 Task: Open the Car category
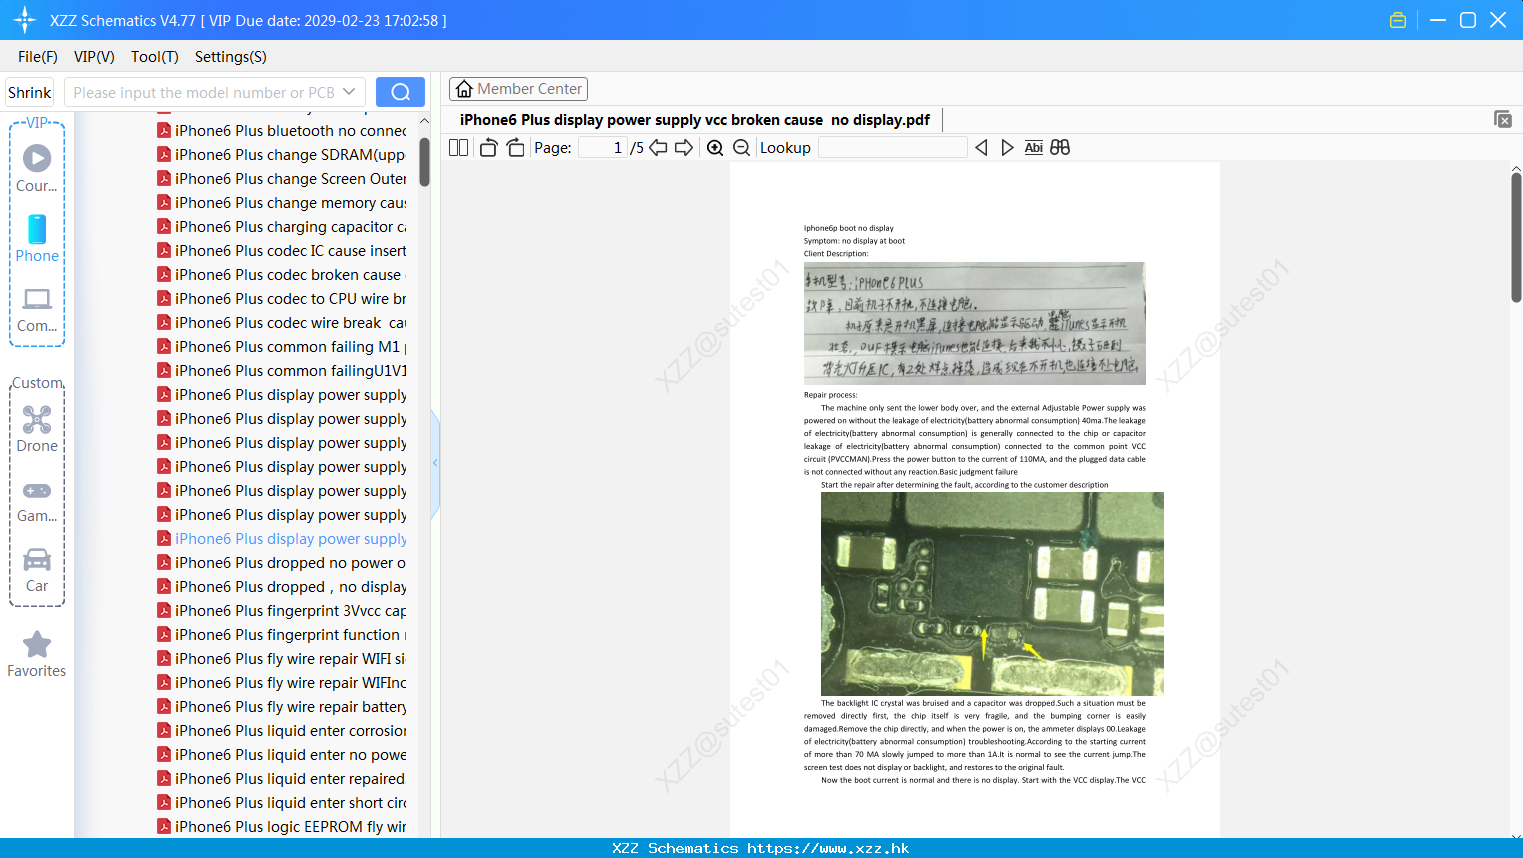[x=37, y=570]
